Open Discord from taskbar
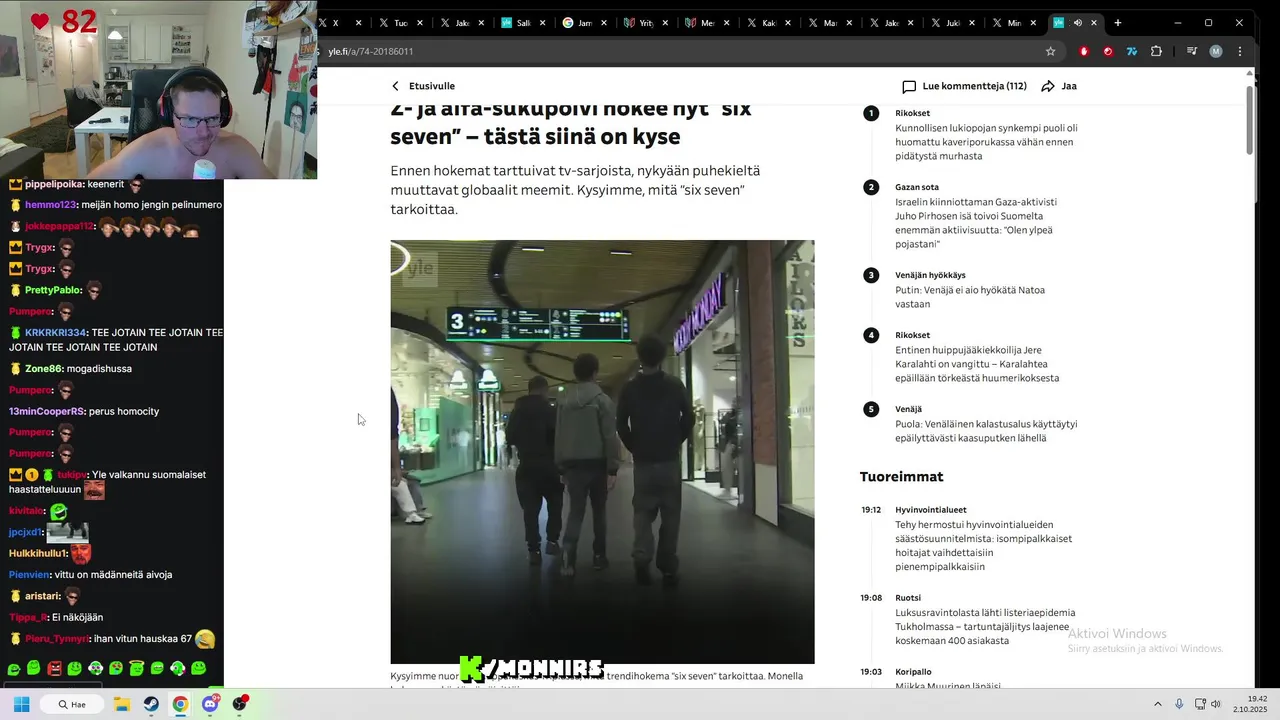Image resolution: width=1280 pixels, height=720 pixels. pos(210,704)
